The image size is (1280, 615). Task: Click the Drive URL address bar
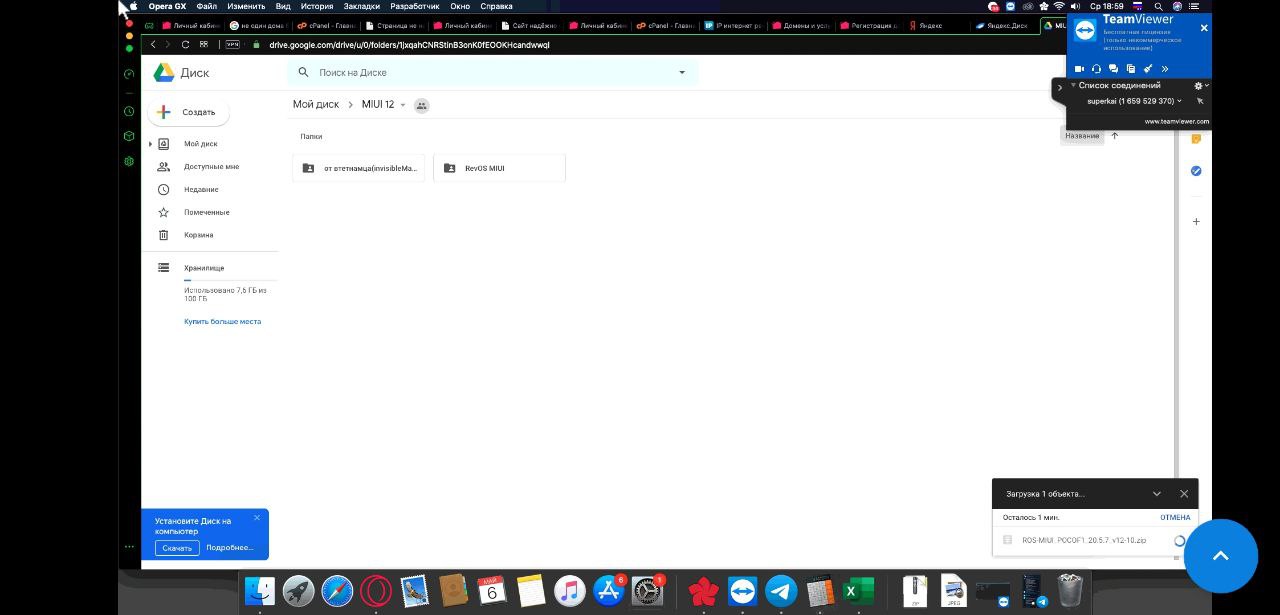[409, 45]
